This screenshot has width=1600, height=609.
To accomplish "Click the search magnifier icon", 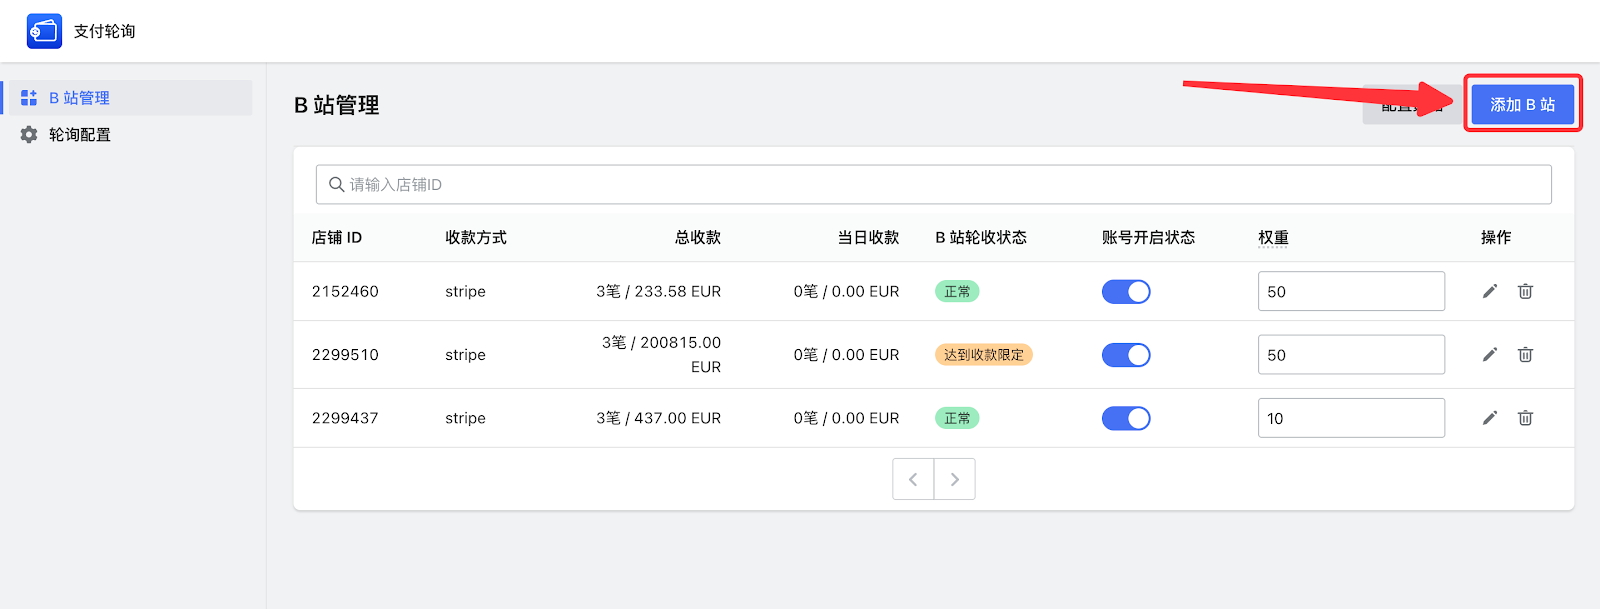I will click(337, 185).
